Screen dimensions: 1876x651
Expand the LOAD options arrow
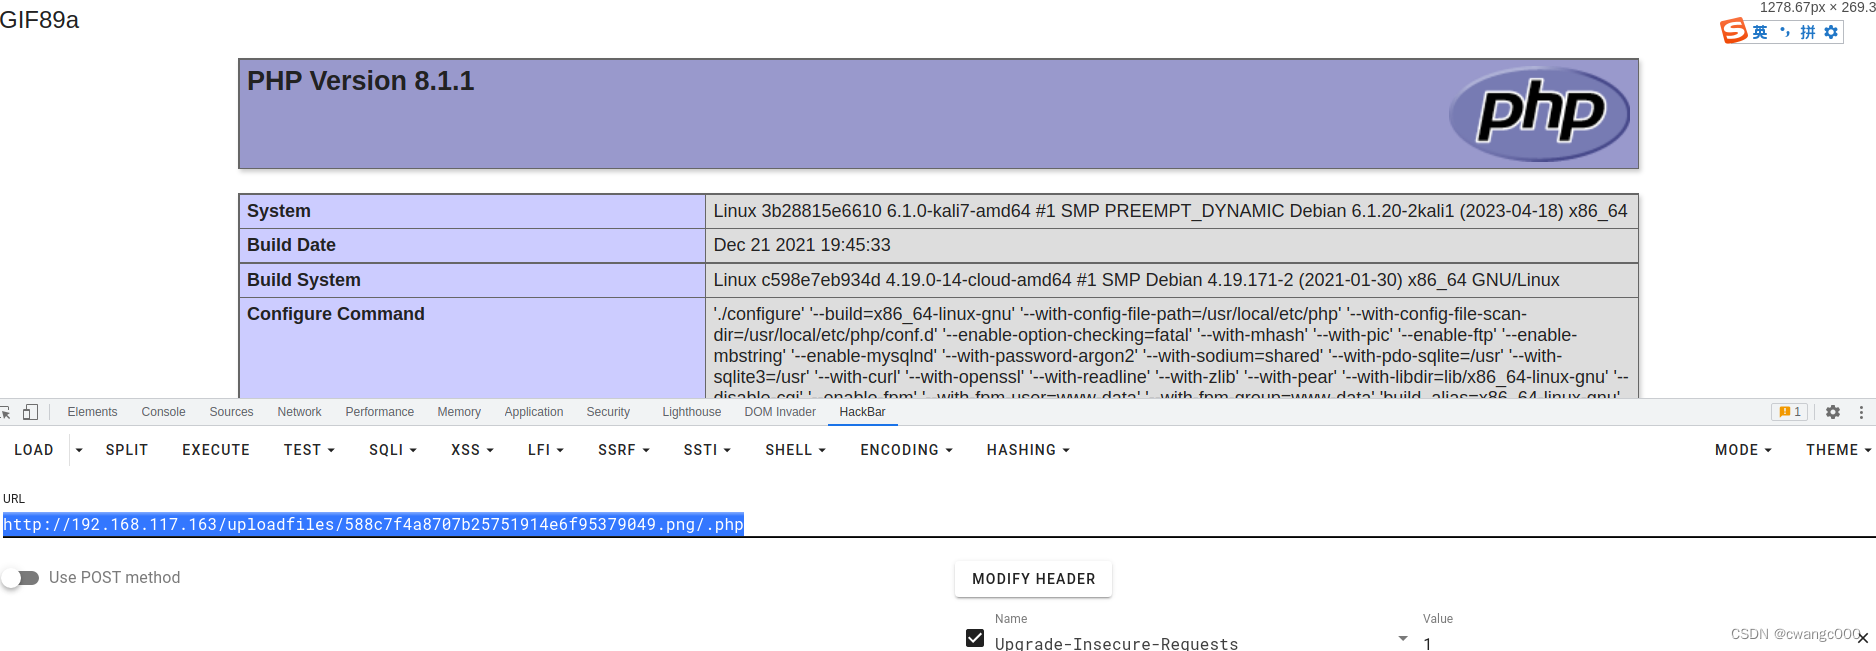coord(79,450)
